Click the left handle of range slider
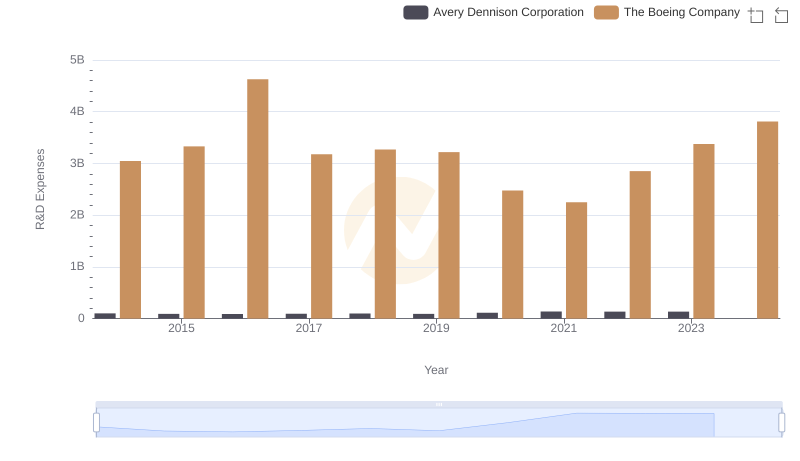800x461 pixels. (x=96, y=423)
